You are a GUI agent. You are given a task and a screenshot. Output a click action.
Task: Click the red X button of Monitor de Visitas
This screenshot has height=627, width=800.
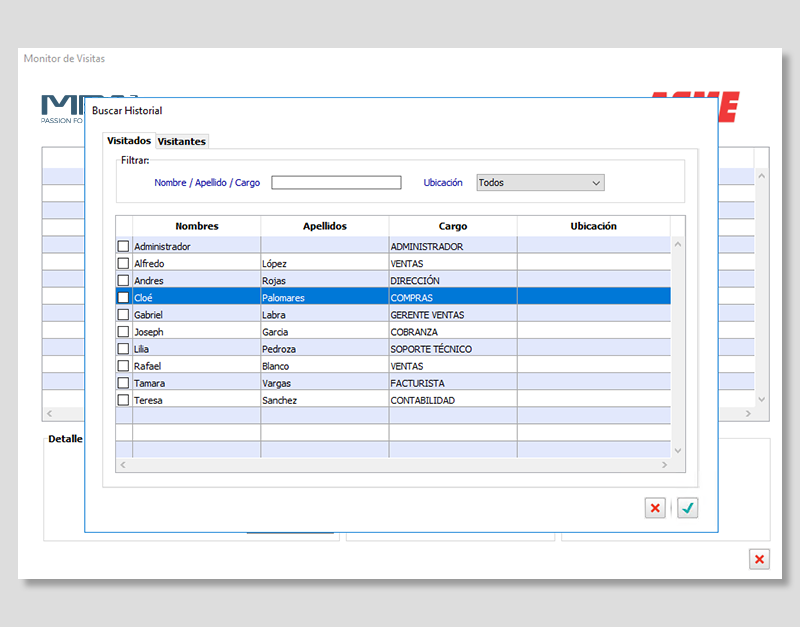click(759, 559)
